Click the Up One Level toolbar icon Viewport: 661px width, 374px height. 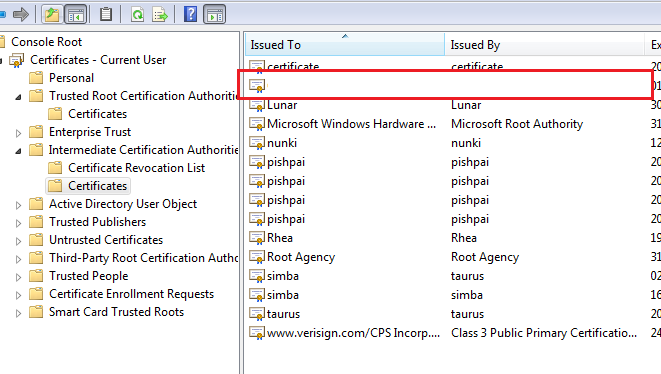pyautogui.click(x=52, y=14)
